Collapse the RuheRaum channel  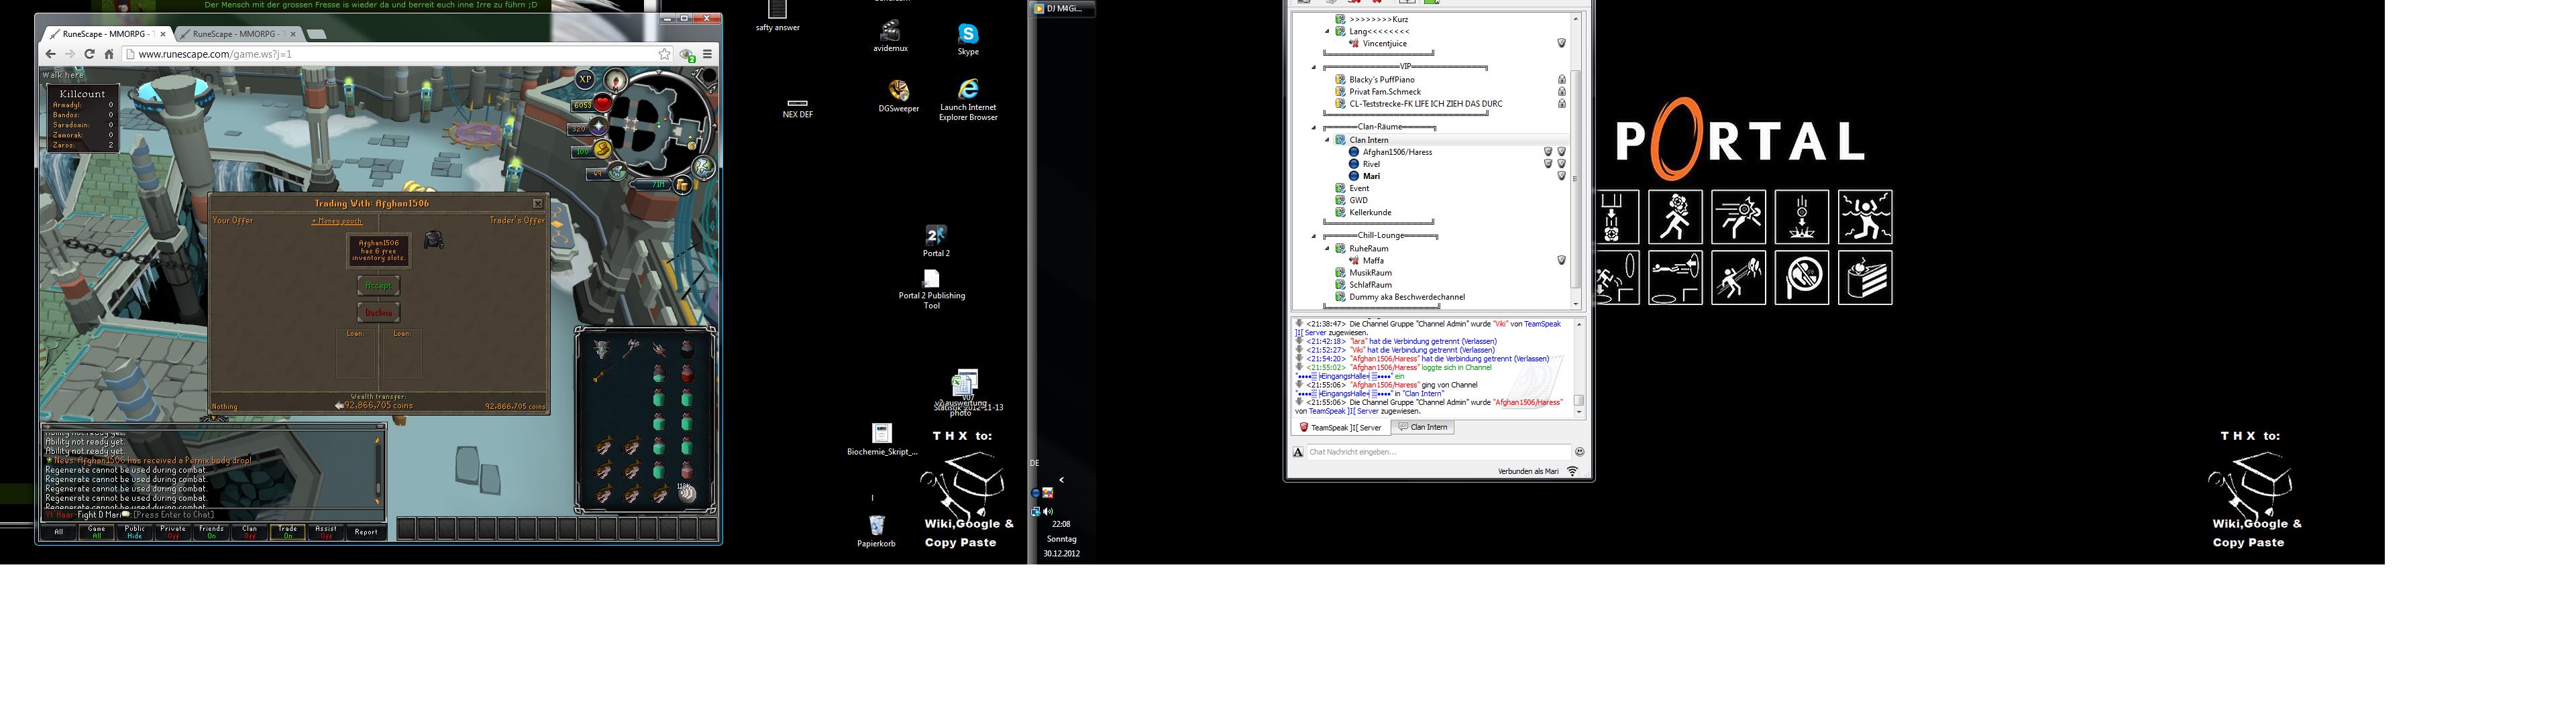tap(1328, 249)
